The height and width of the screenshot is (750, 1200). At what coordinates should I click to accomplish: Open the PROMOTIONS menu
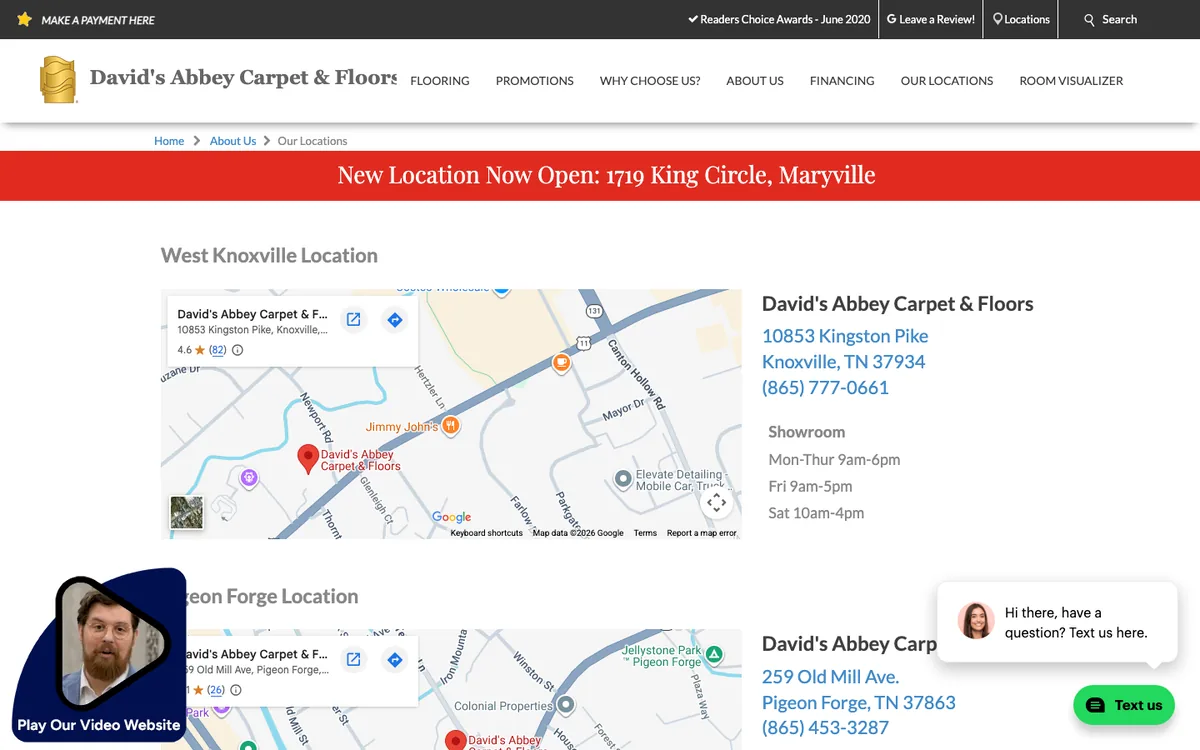pyautogui.click(x=535, y=81)
